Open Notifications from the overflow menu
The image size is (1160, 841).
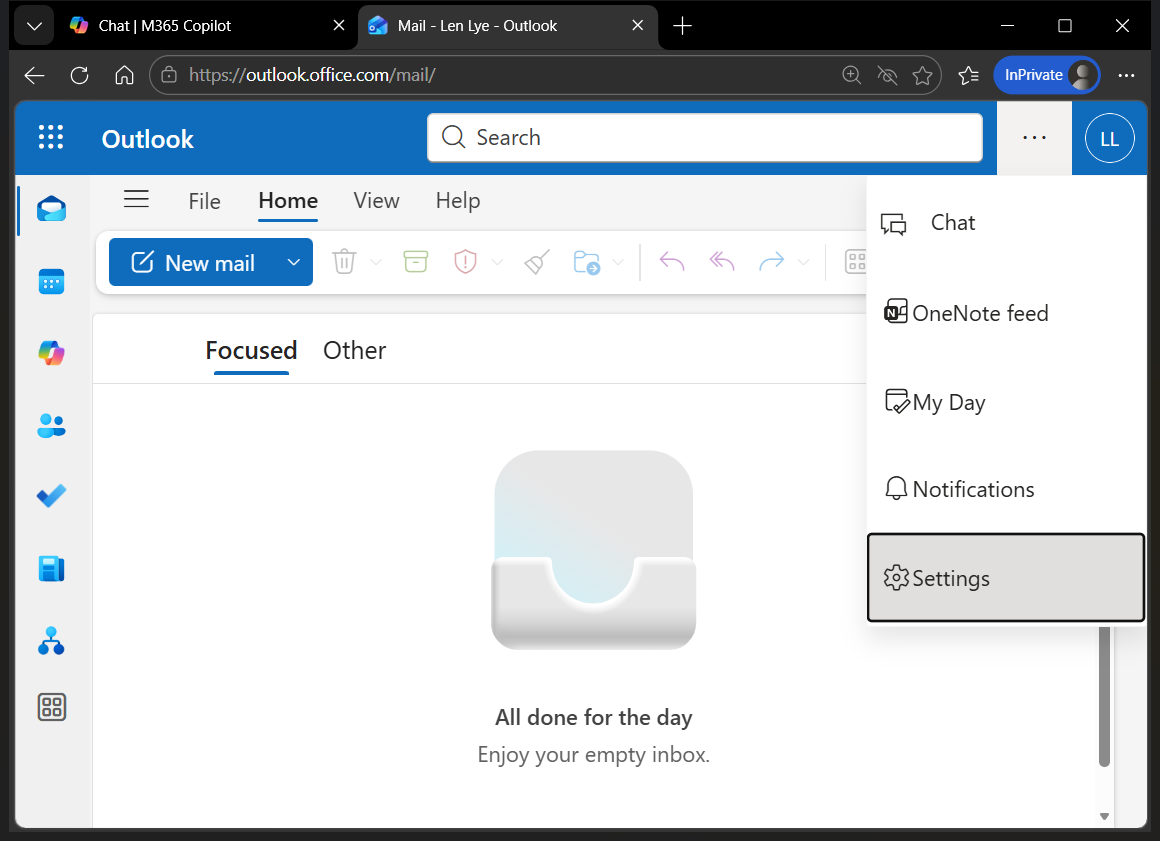pos(972,489)
